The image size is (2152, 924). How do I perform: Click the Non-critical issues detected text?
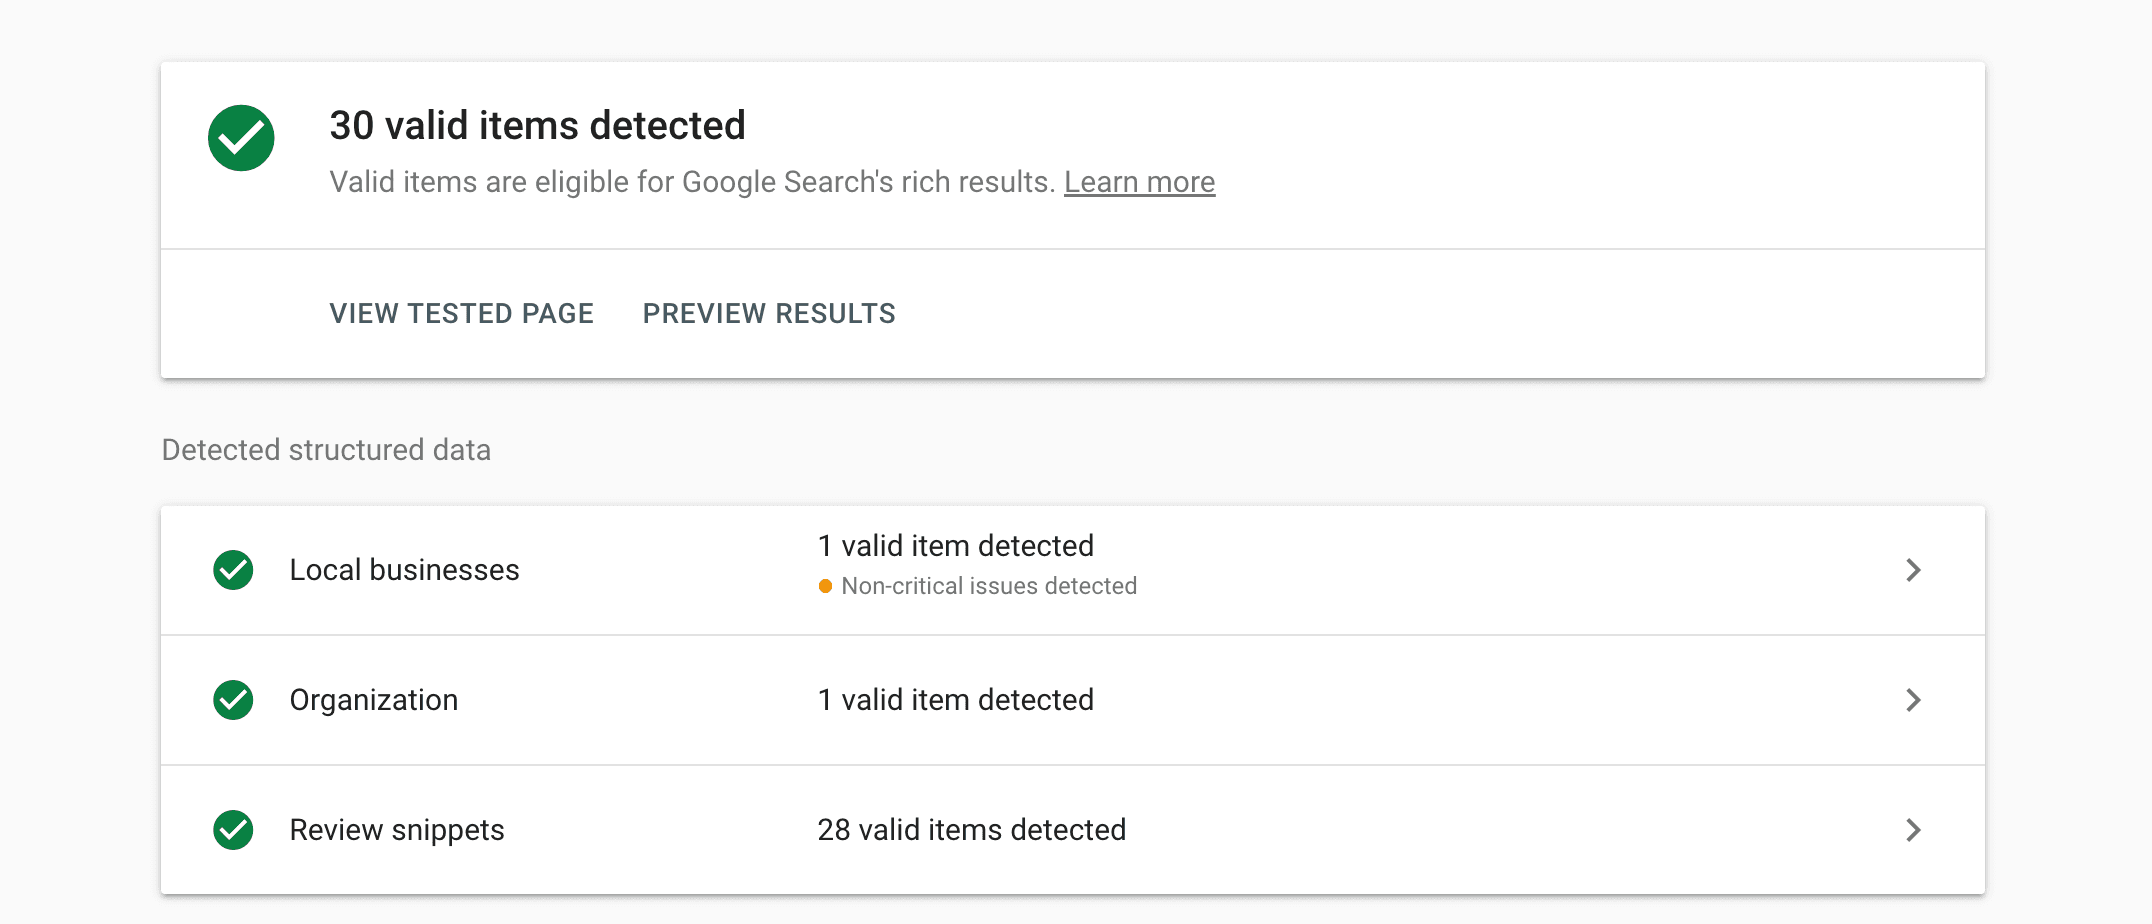pyautogui.click(x=989, y=586)
